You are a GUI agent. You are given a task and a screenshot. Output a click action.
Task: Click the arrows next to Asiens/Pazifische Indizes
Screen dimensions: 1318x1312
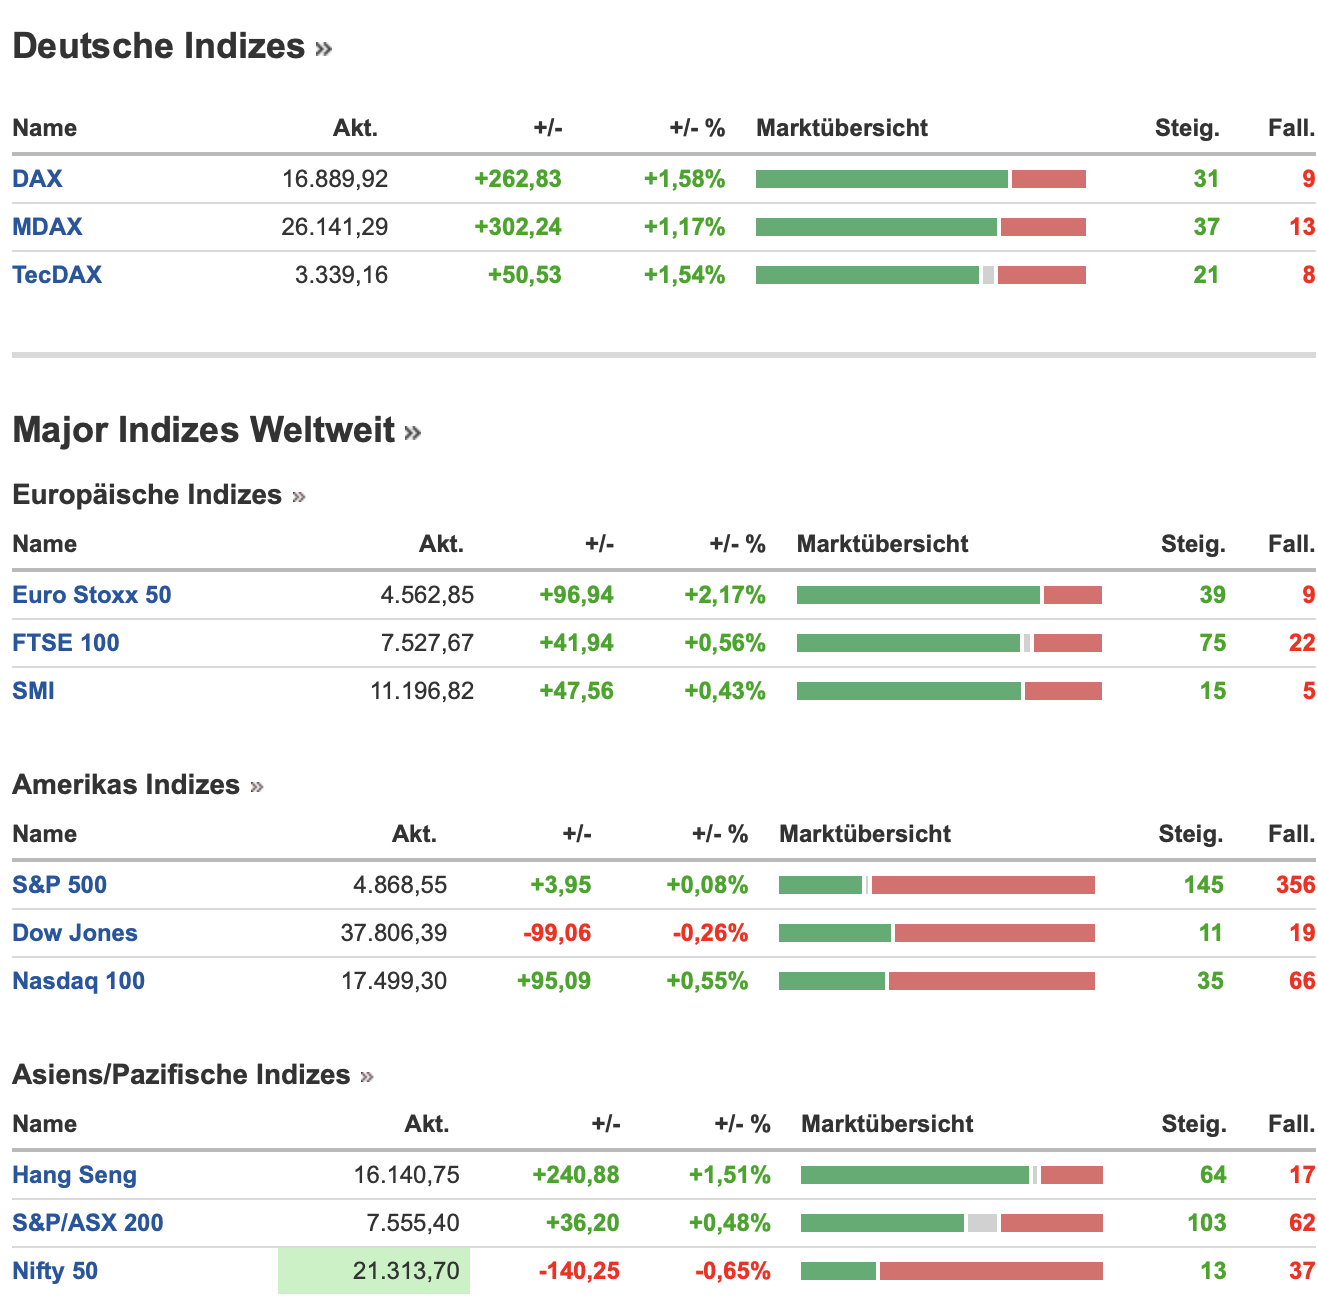point(367,1076)
